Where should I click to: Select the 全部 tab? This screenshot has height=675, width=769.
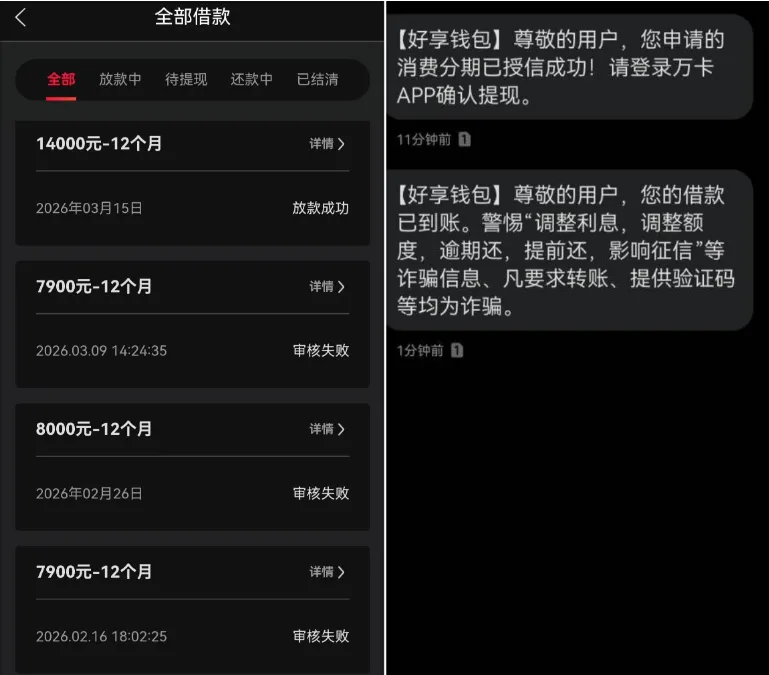point(61,79)
